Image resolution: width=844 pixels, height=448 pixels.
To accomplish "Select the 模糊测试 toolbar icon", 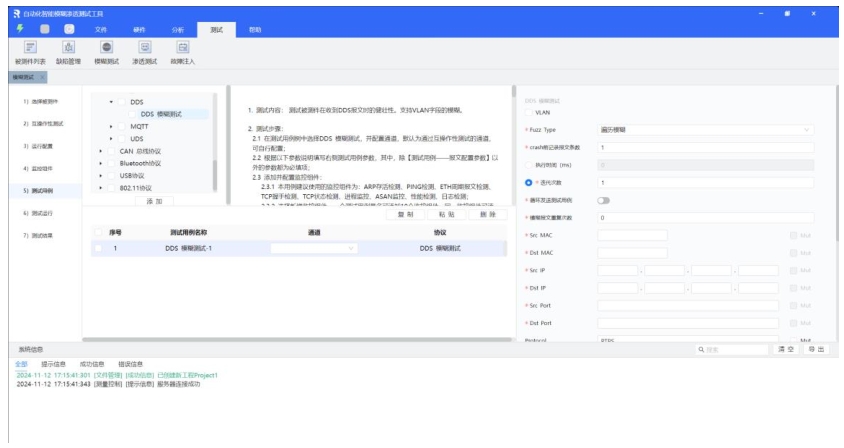I will pos(106,48).
